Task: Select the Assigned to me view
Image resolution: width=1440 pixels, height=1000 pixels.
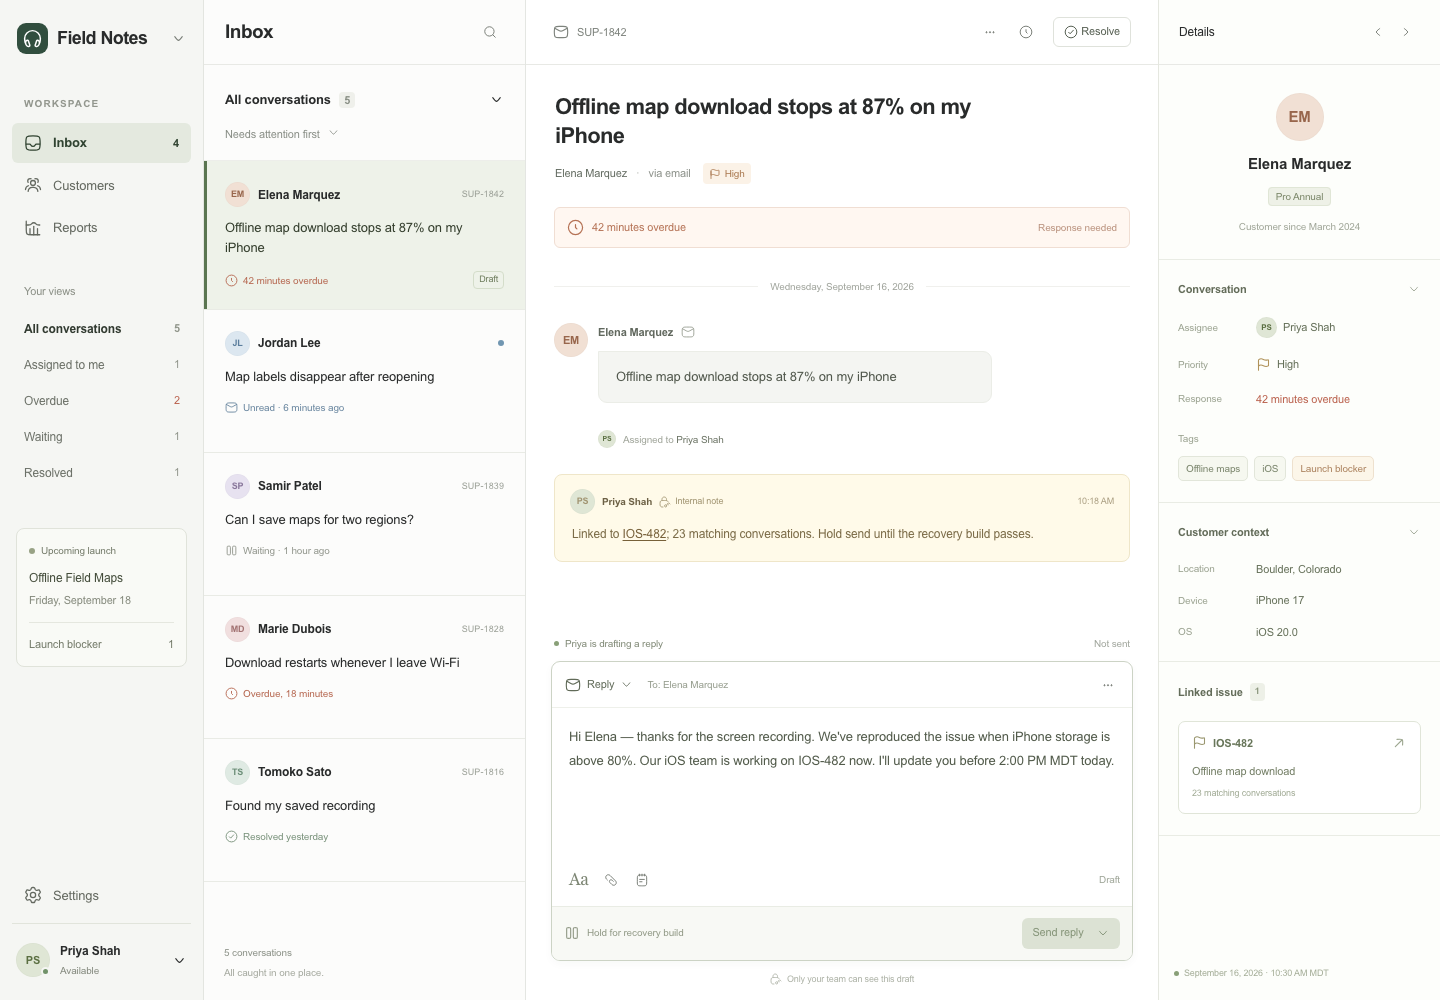Action: 101,365
